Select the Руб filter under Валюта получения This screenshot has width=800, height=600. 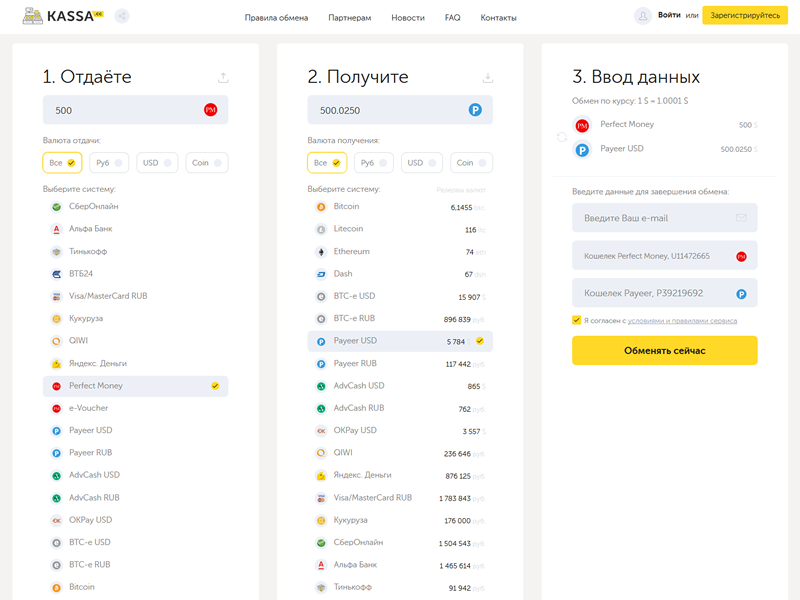pos(374,163)
